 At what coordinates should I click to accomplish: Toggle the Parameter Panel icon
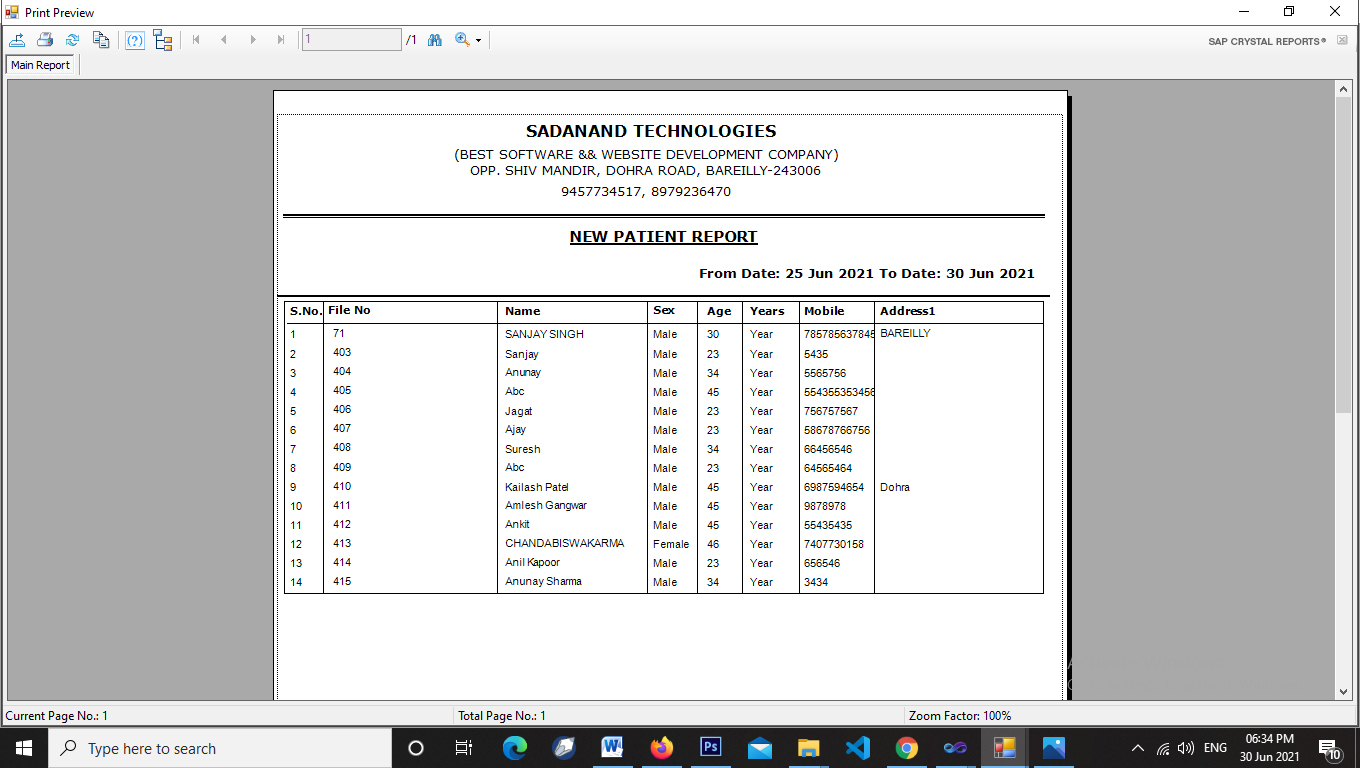[x=135, y=40]
